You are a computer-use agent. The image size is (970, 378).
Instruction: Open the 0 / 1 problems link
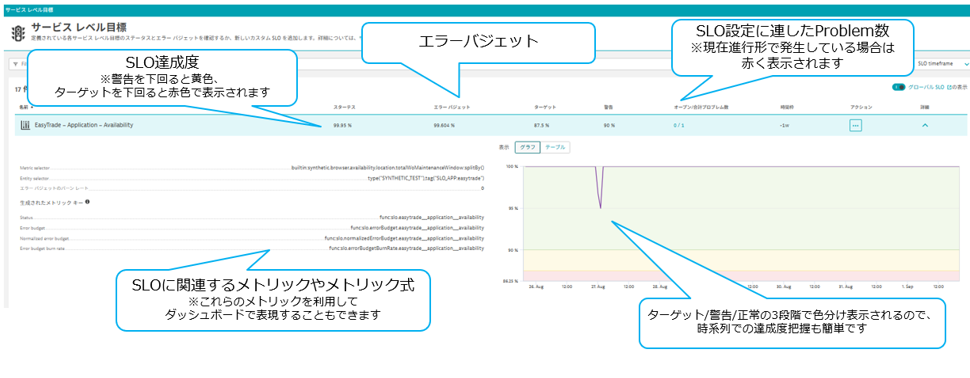[678, 125]
